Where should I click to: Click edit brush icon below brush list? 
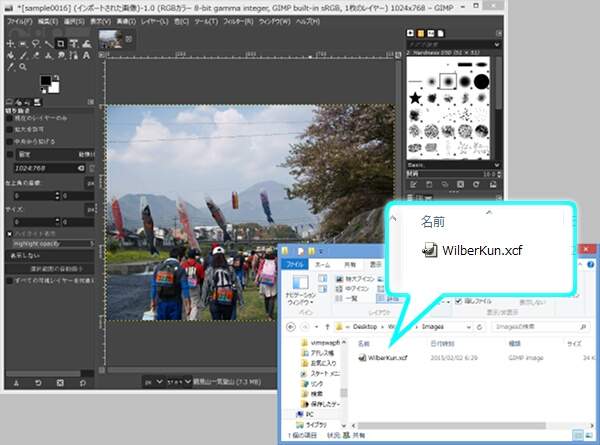coord(413,185)
